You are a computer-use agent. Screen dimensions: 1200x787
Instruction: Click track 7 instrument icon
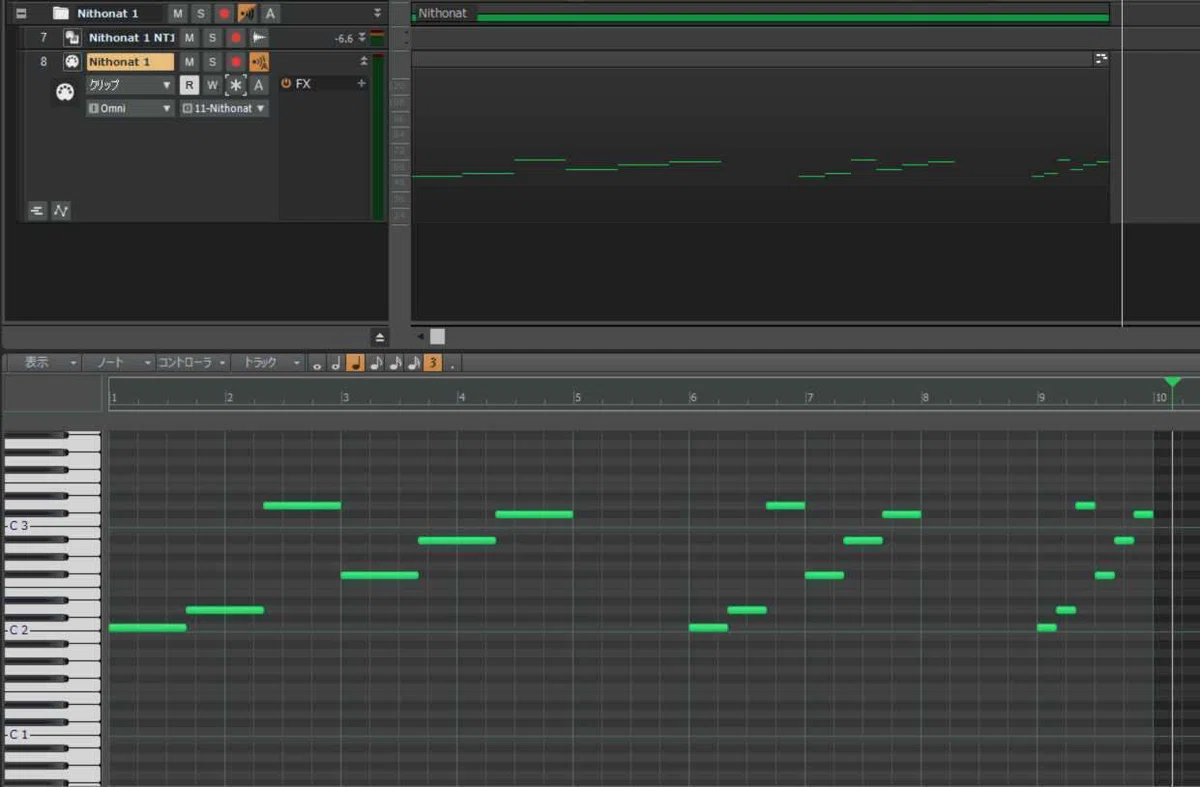[72, 38]
